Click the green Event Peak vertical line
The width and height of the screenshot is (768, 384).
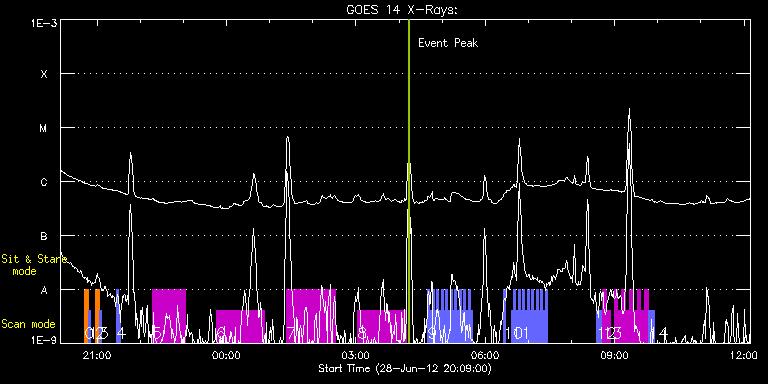(408, 181)
